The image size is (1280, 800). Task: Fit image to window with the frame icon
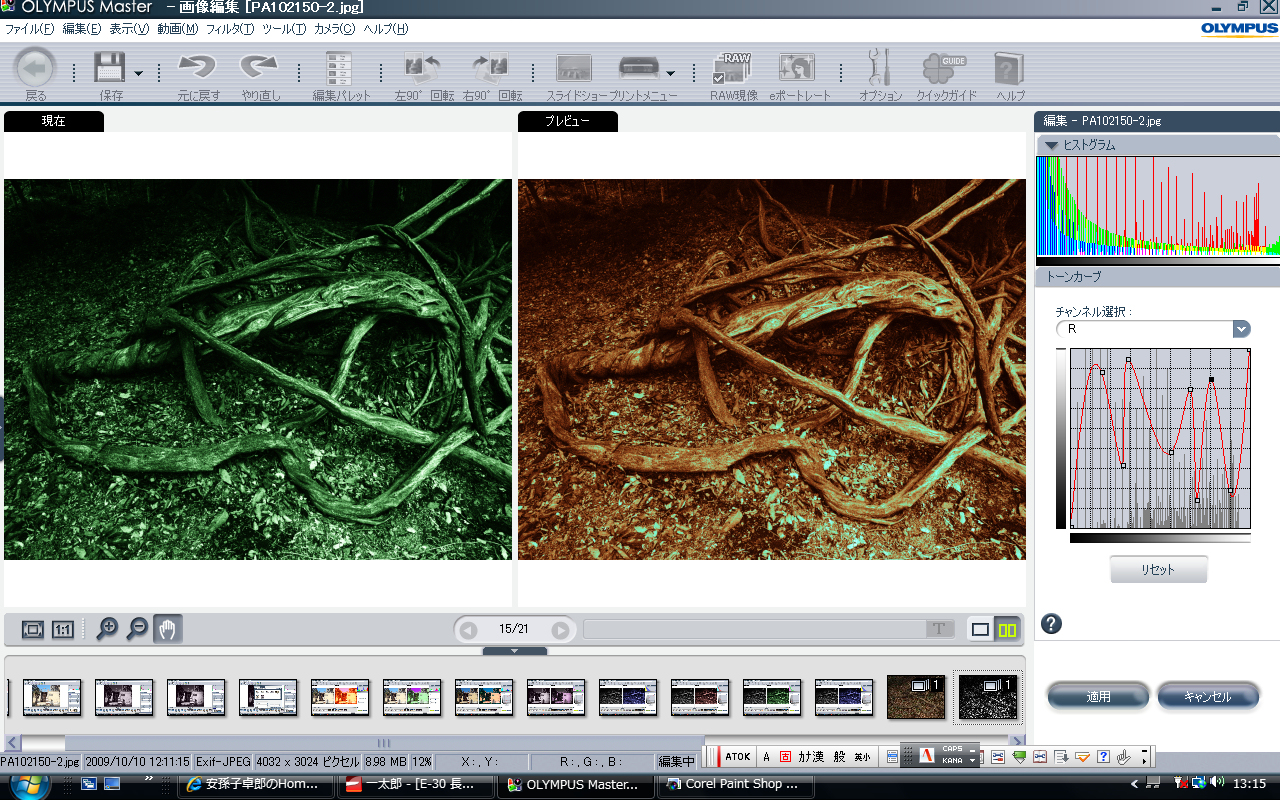pyautogui.click(x=33, y=630)
